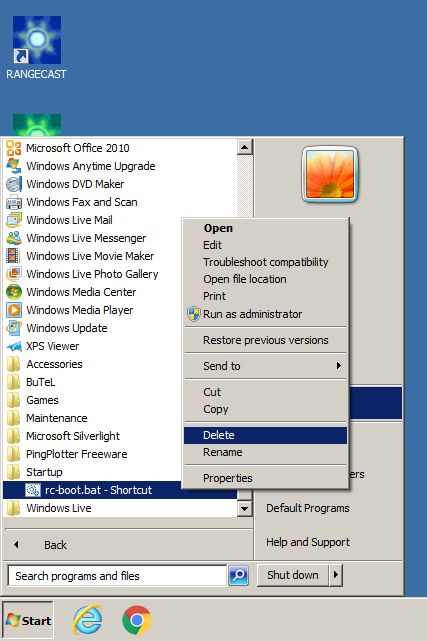Open the Microsoft Office 2010 icon

coord(14,148)
